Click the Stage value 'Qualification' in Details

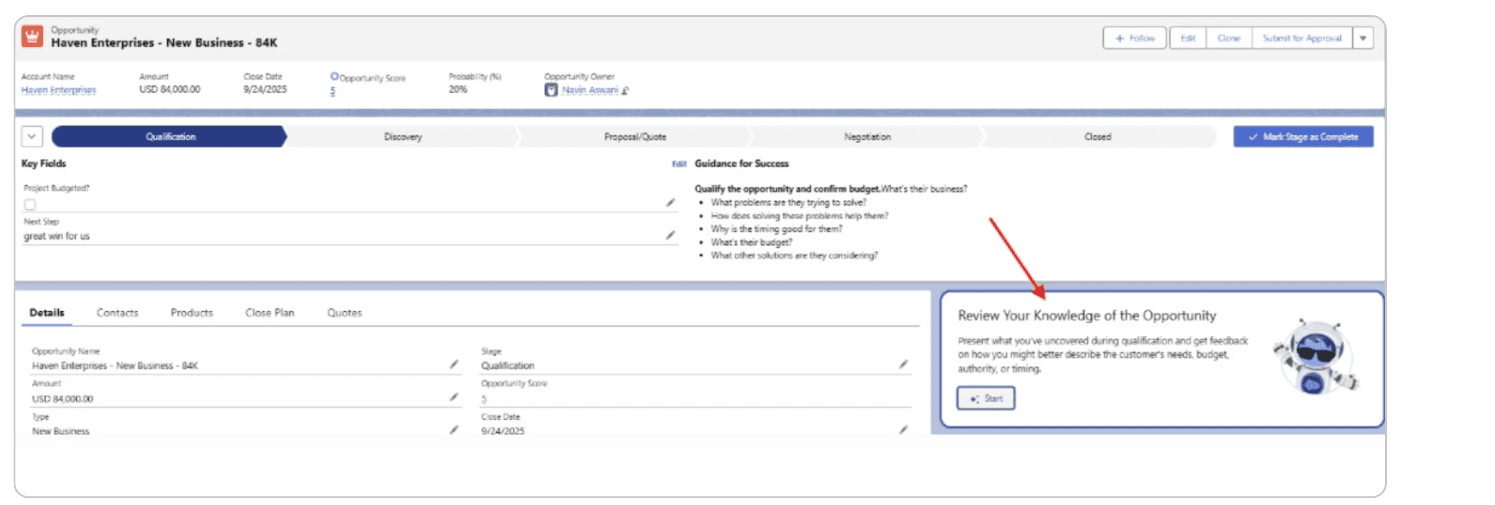508,366
